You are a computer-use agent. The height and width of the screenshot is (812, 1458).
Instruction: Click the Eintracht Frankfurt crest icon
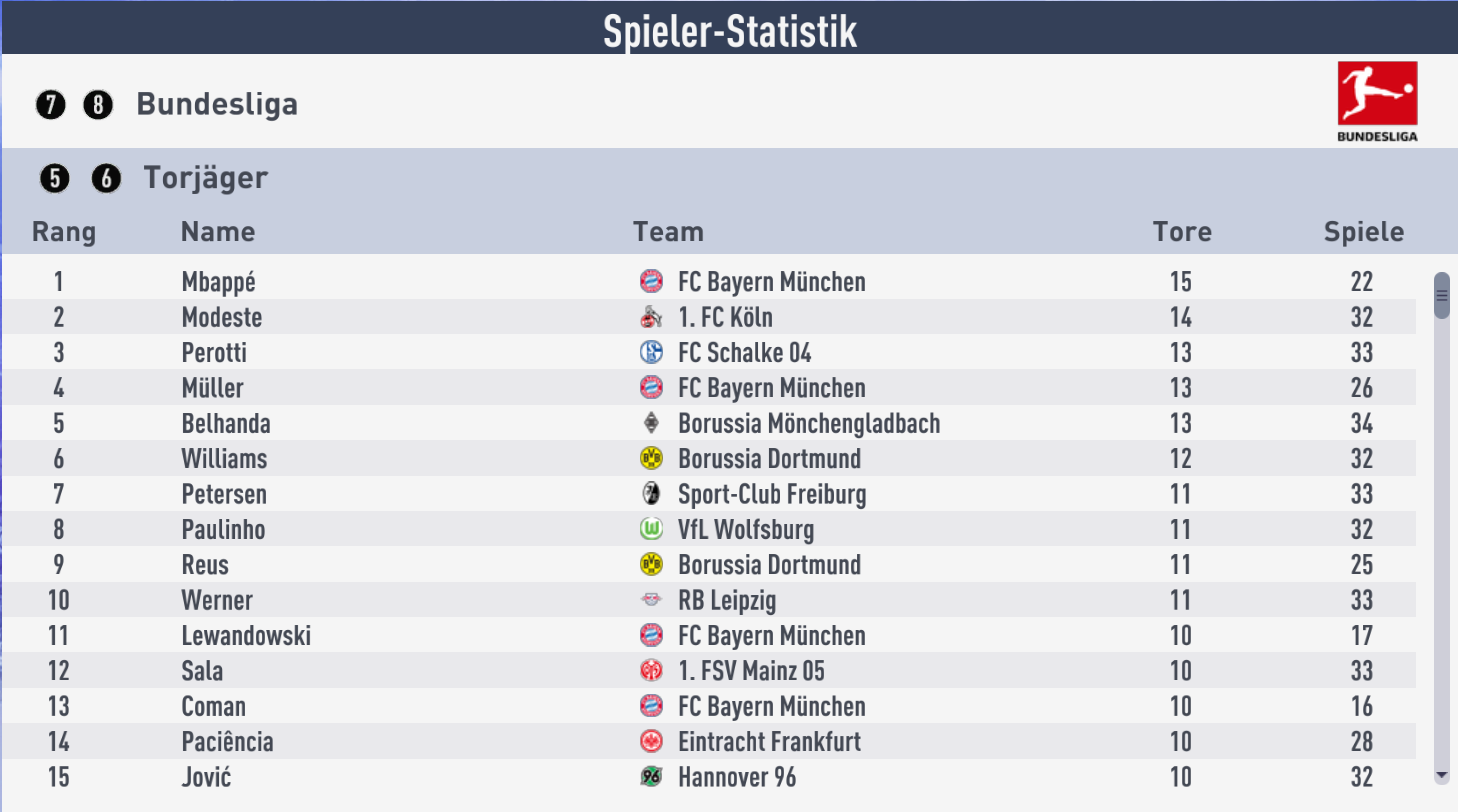[x=651, y=742]
